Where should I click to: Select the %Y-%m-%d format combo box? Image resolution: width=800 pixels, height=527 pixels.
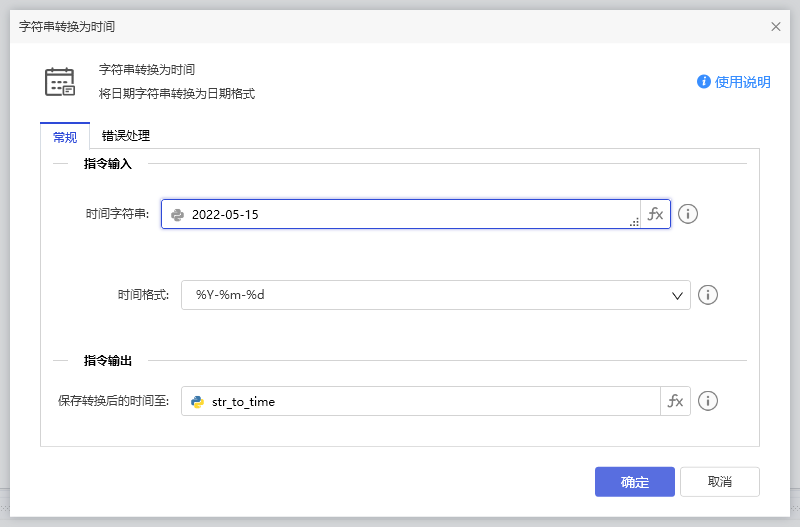(x=420, y=295)
